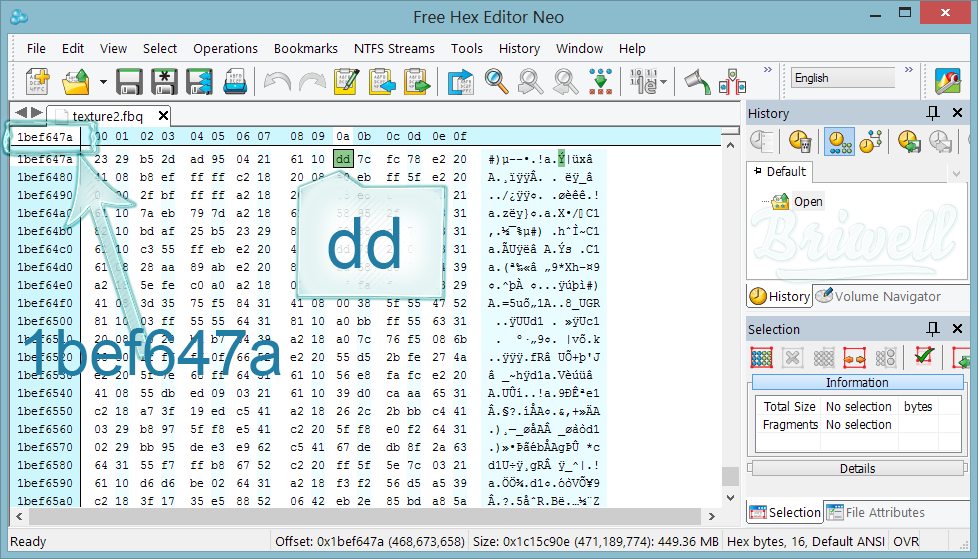Click the green down-arrow with dots icon
The height and width of the screenshot is (559, 978).
[x=600, y=82]
